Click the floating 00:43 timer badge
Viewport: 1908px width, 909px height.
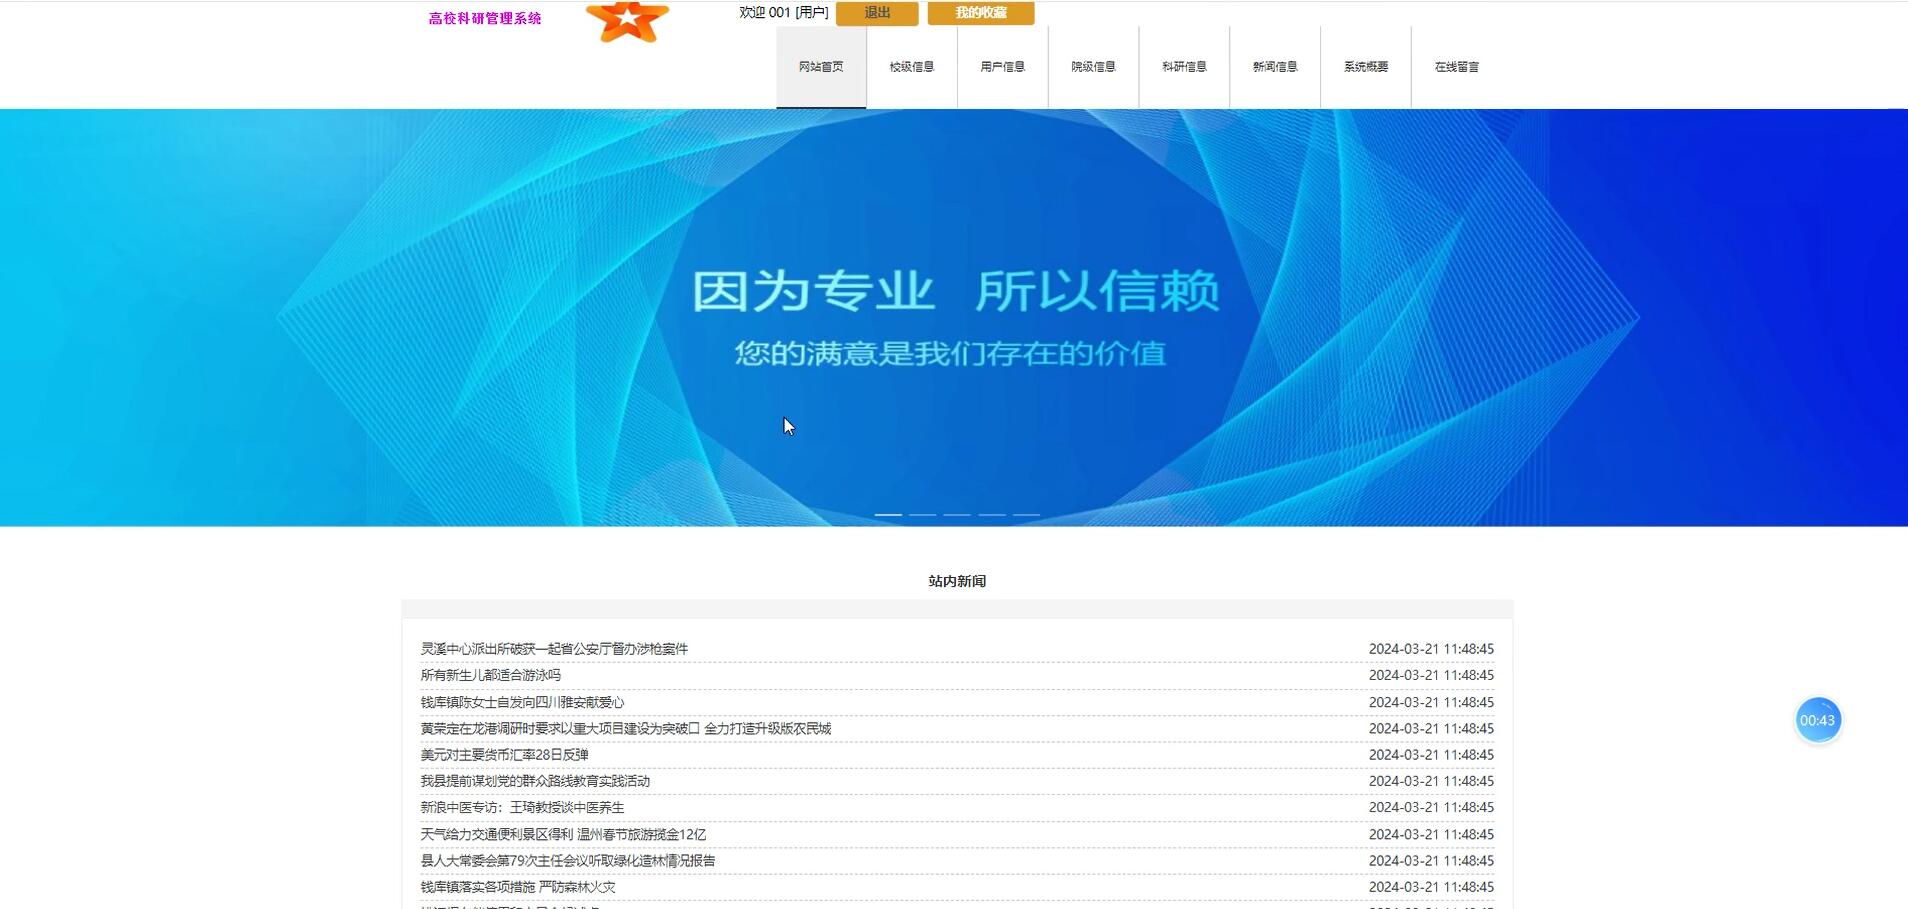click(x=1818, y=719)
